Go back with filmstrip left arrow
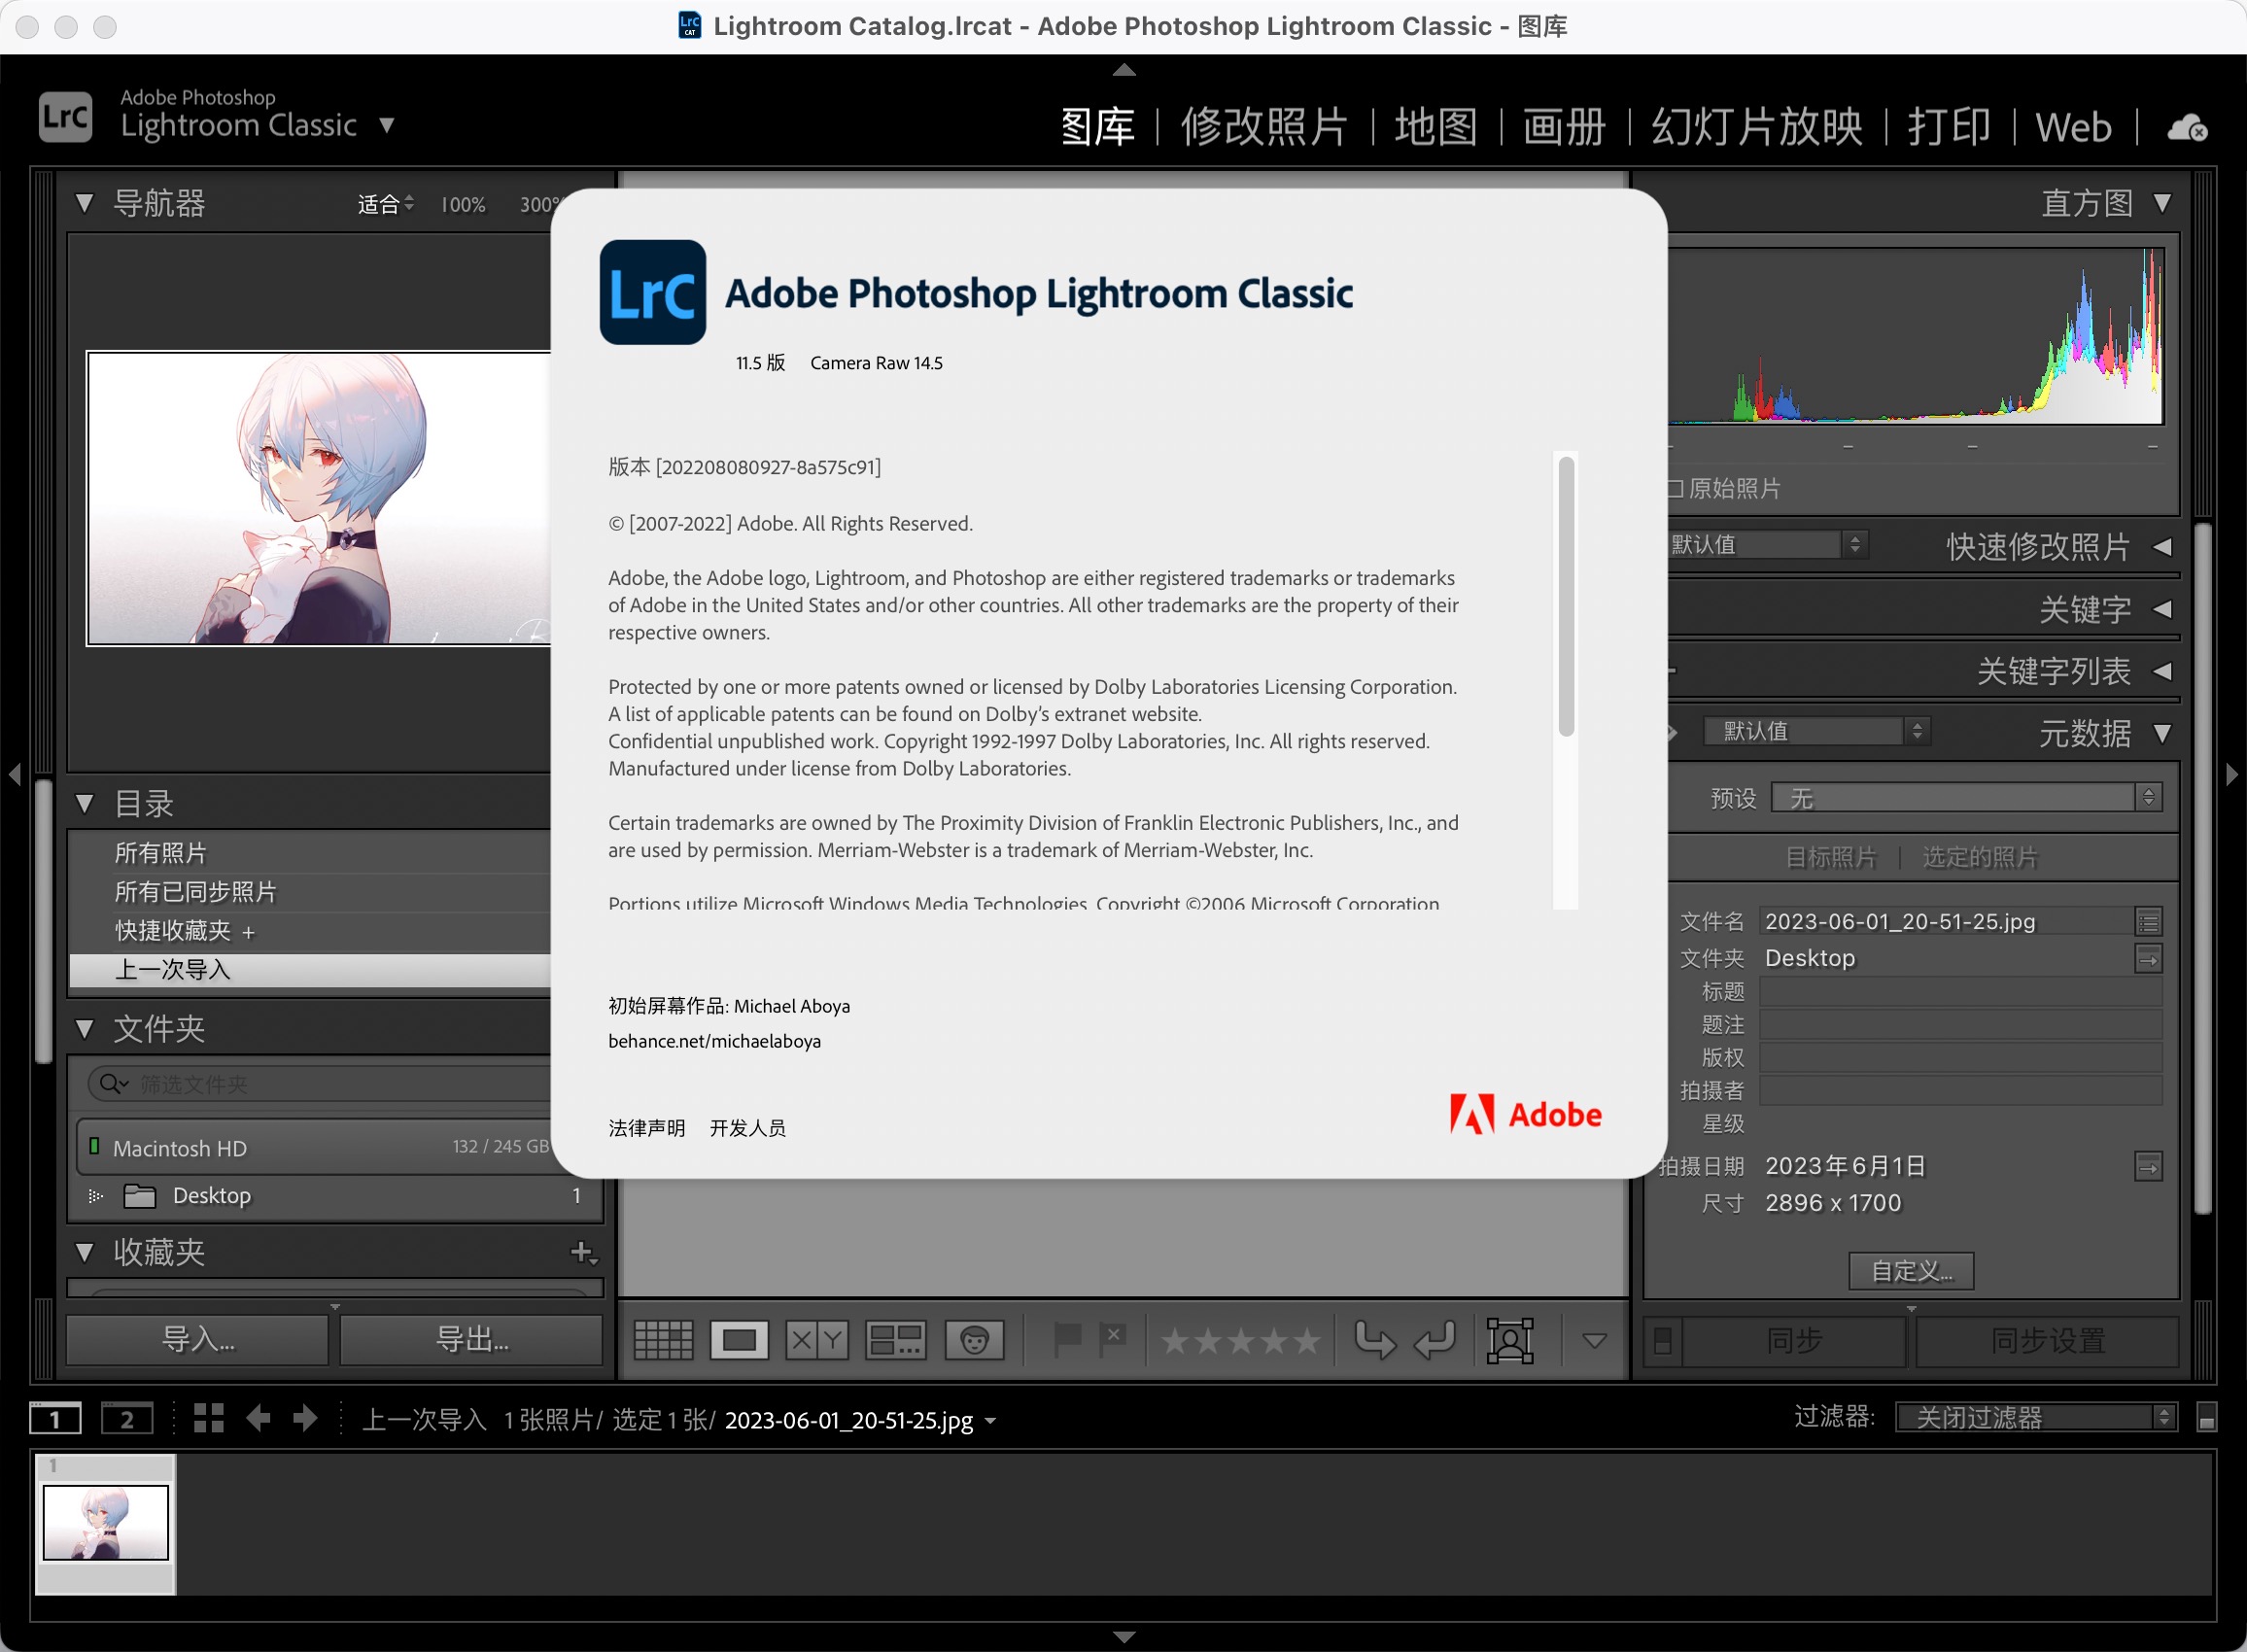2247x1652 pixels. tap(258, 1417)
